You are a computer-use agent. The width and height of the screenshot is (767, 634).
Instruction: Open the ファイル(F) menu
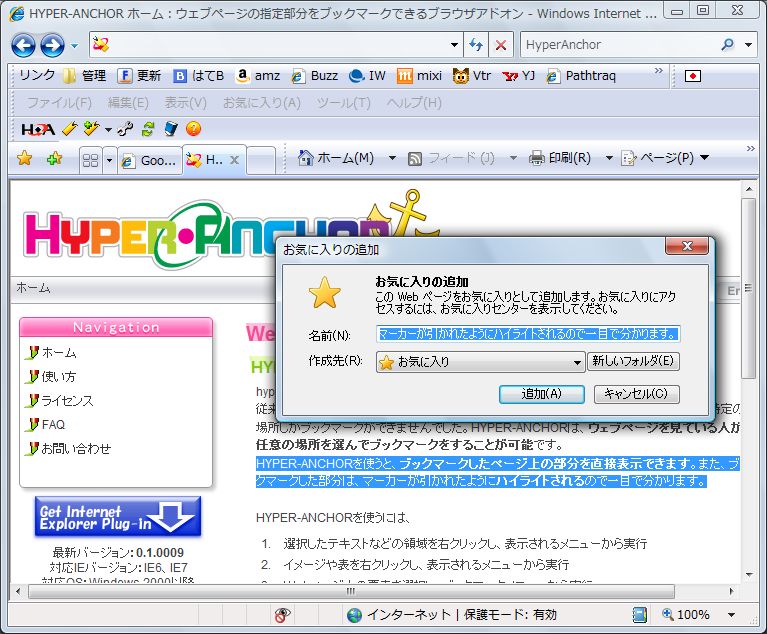coord(59,103)
